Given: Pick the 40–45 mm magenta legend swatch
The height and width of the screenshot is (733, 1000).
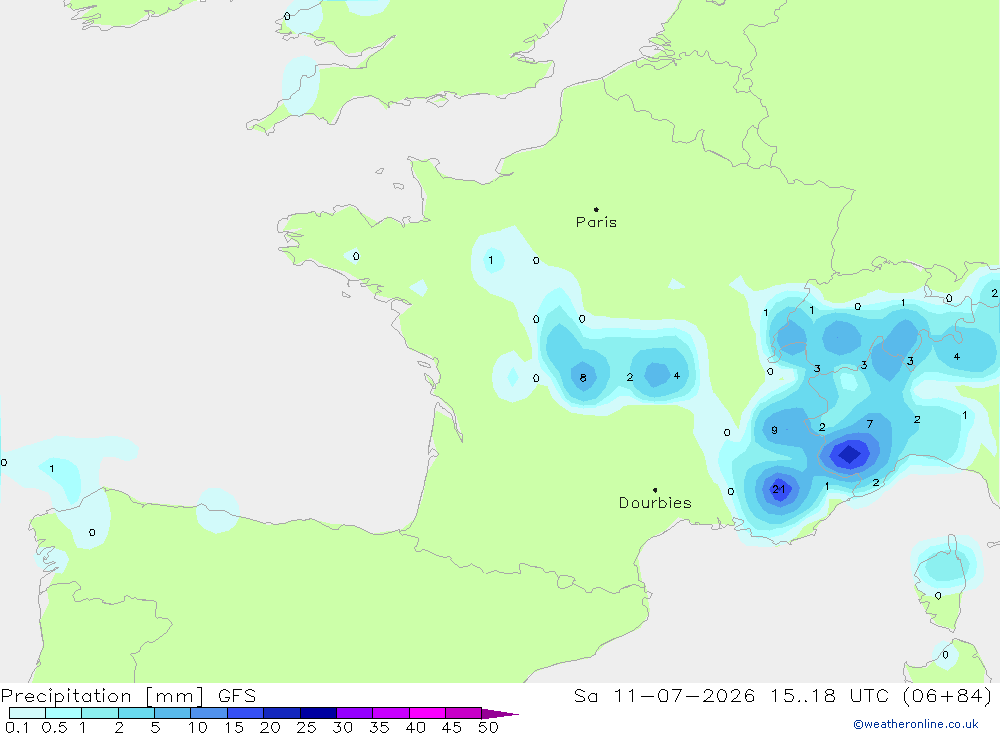Looking at the screenshot, I should (x=427, y=713).
